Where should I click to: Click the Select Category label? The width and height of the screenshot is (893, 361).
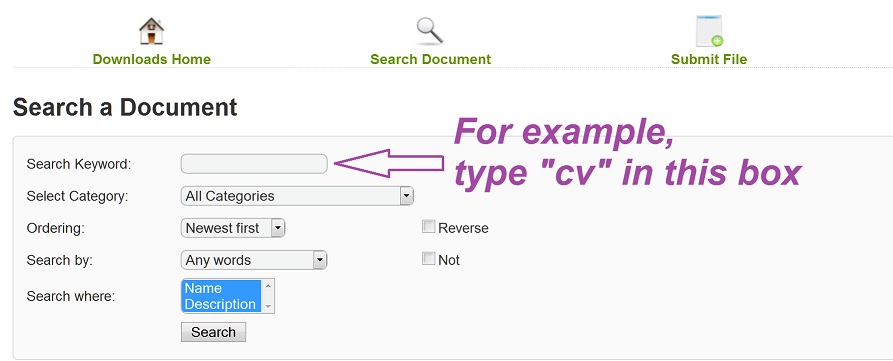(77, 196)
